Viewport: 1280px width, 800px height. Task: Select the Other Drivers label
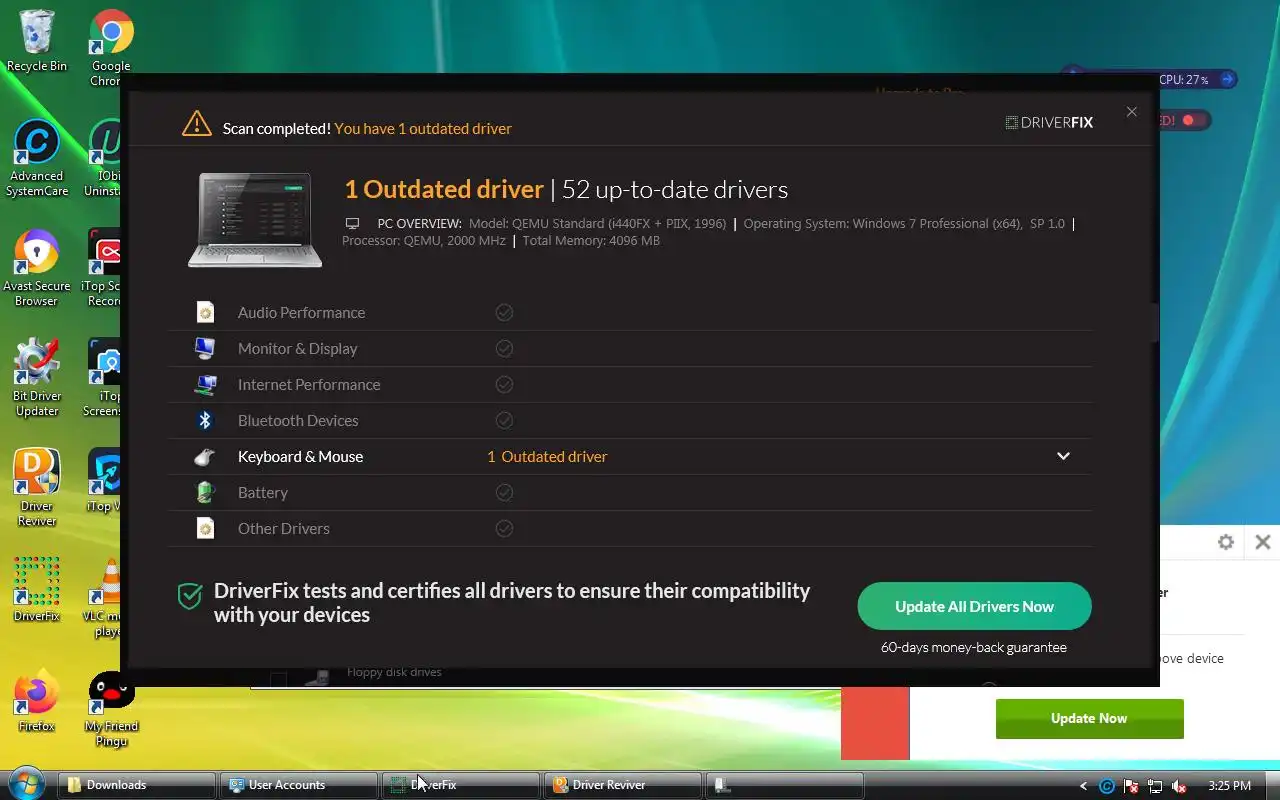point(284,528)
